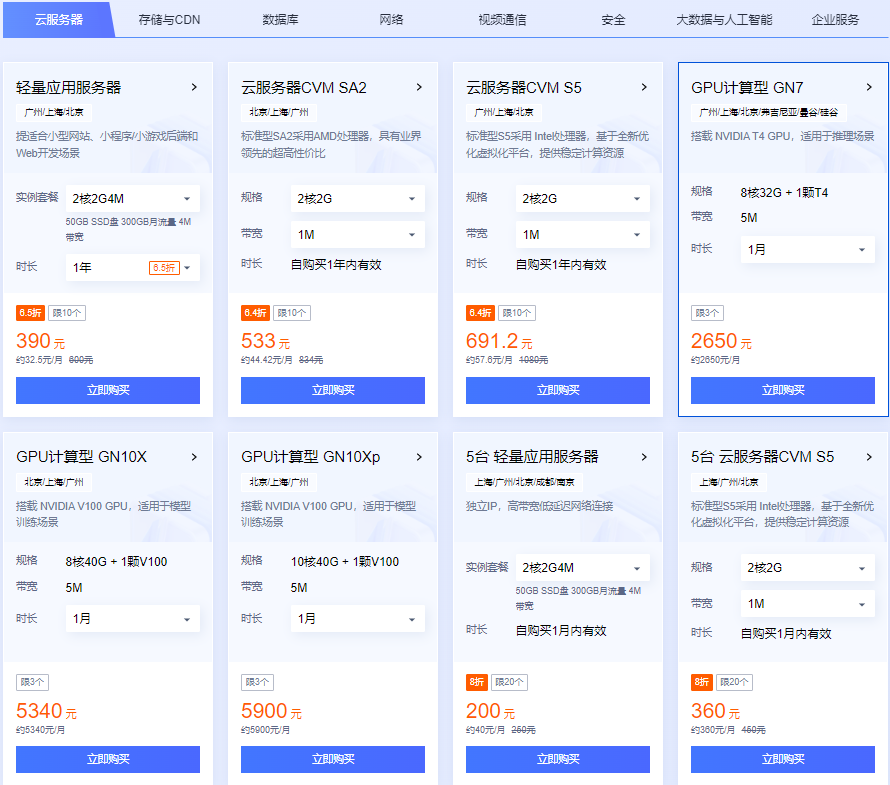Click arrow icon beside GPU计算型 GN7
The width and height of the screenshot is (890, 785).
pyautogui.click(x=869, y=87)
